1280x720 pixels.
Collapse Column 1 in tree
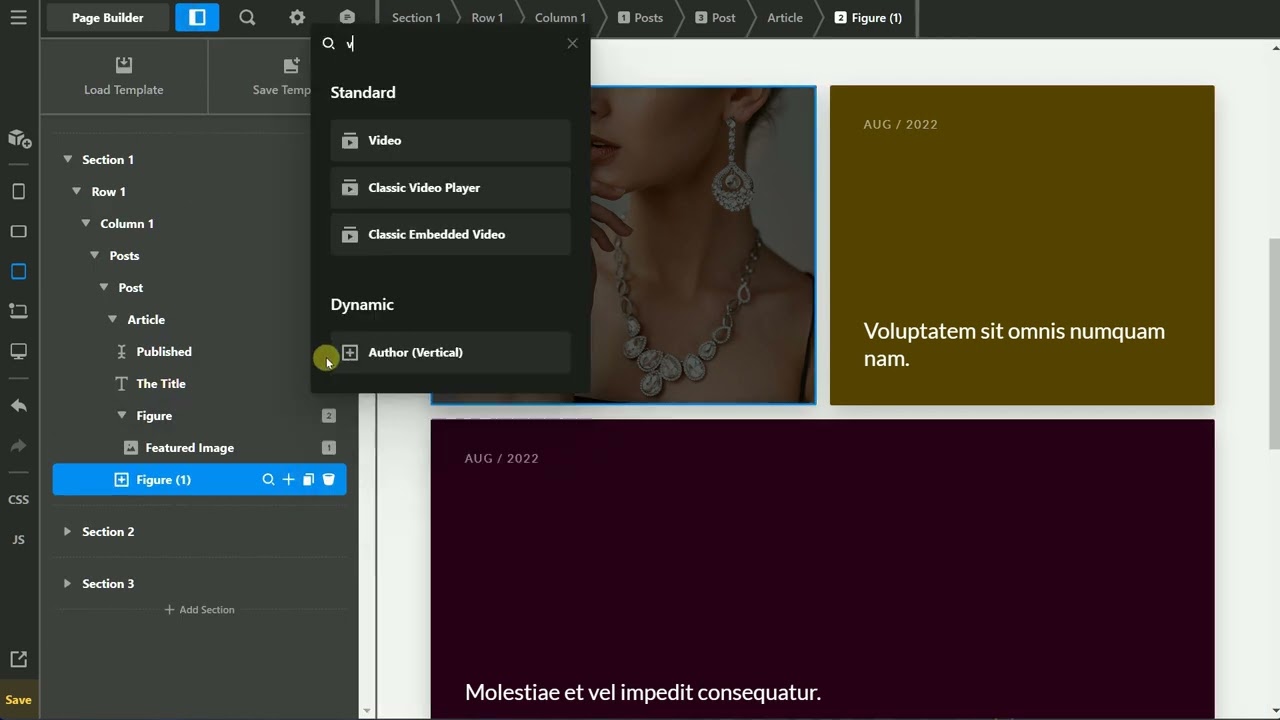coord(86,223)
